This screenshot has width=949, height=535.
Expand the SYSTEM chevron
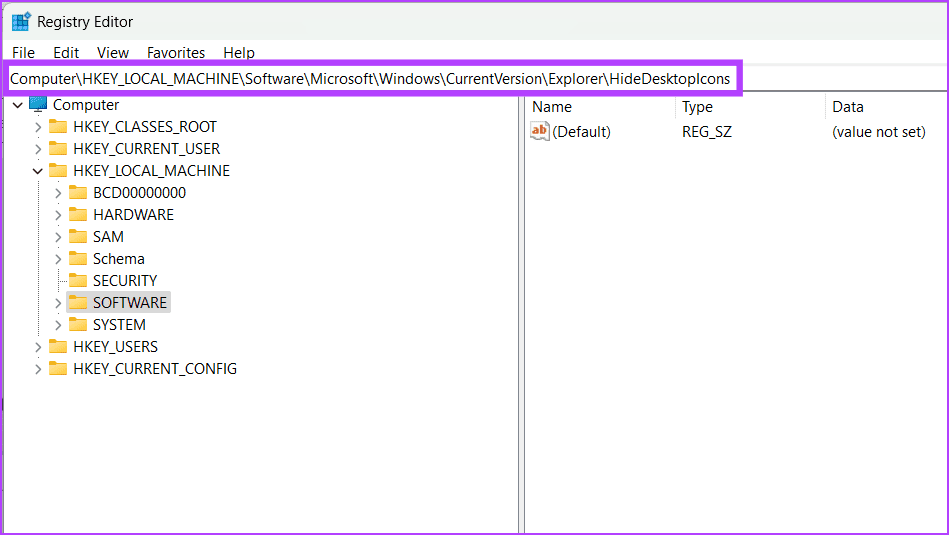click(x=58, y=325)
